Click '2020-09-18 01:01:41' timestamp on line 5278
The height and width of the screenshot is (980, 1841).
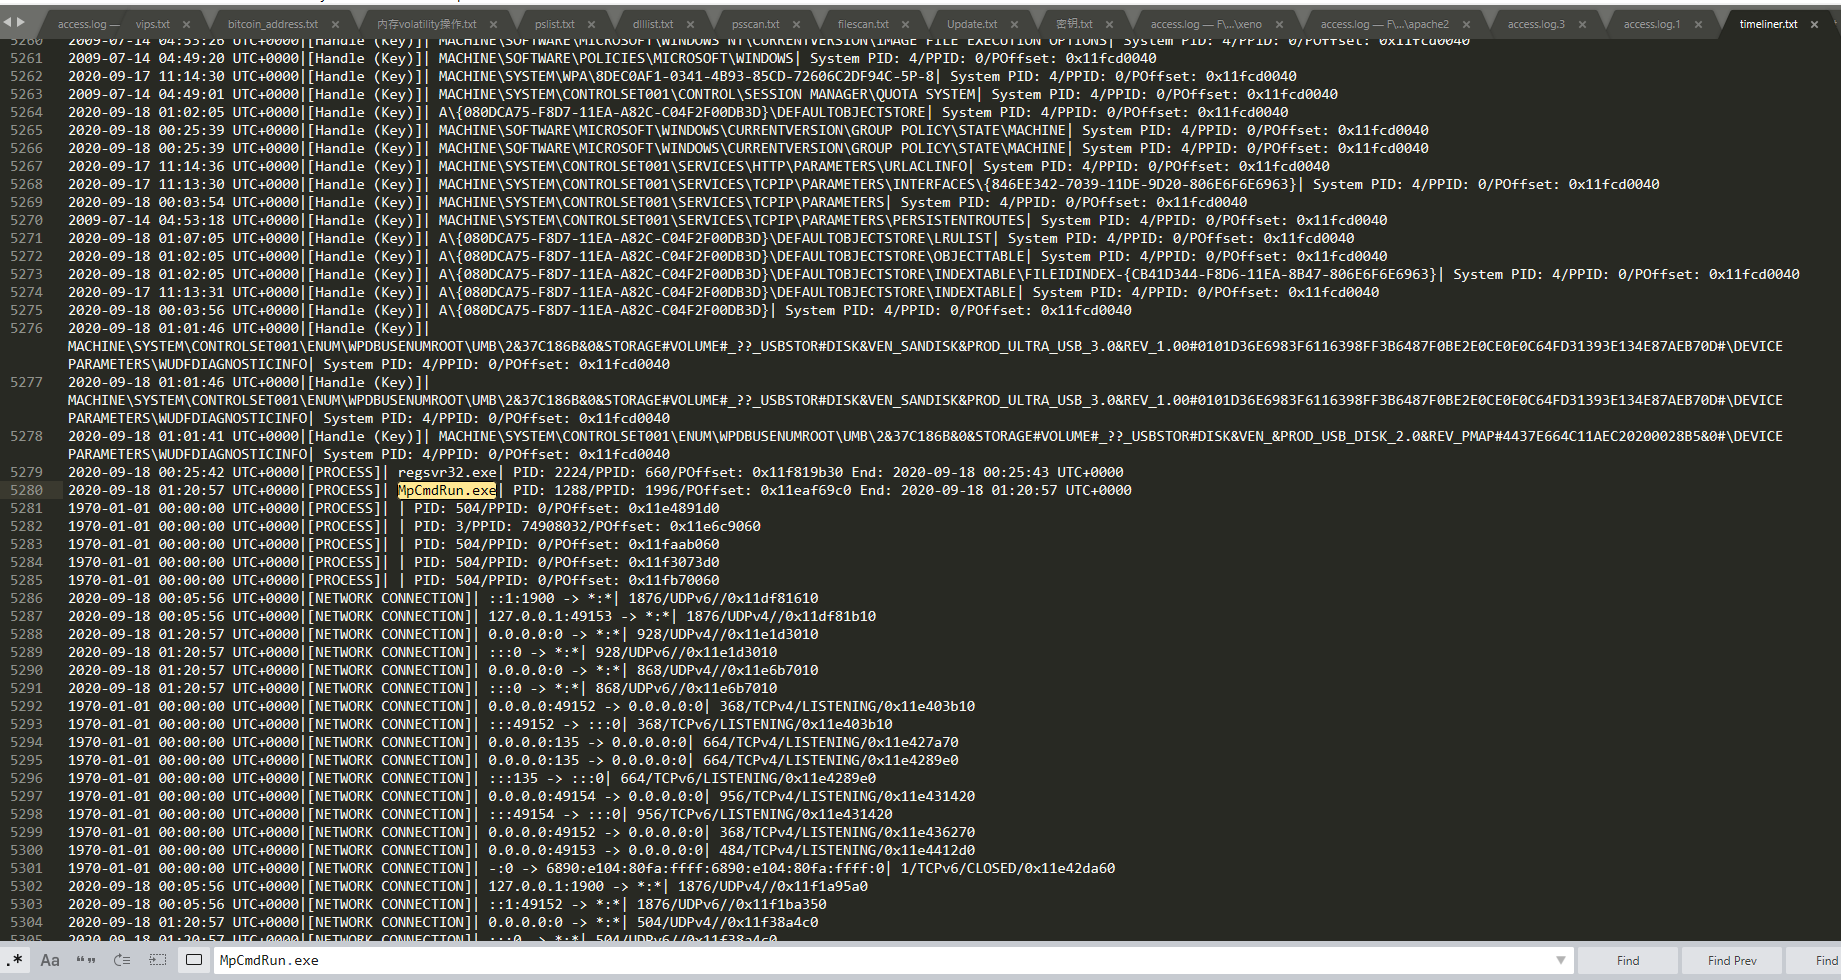coord(146,436)
